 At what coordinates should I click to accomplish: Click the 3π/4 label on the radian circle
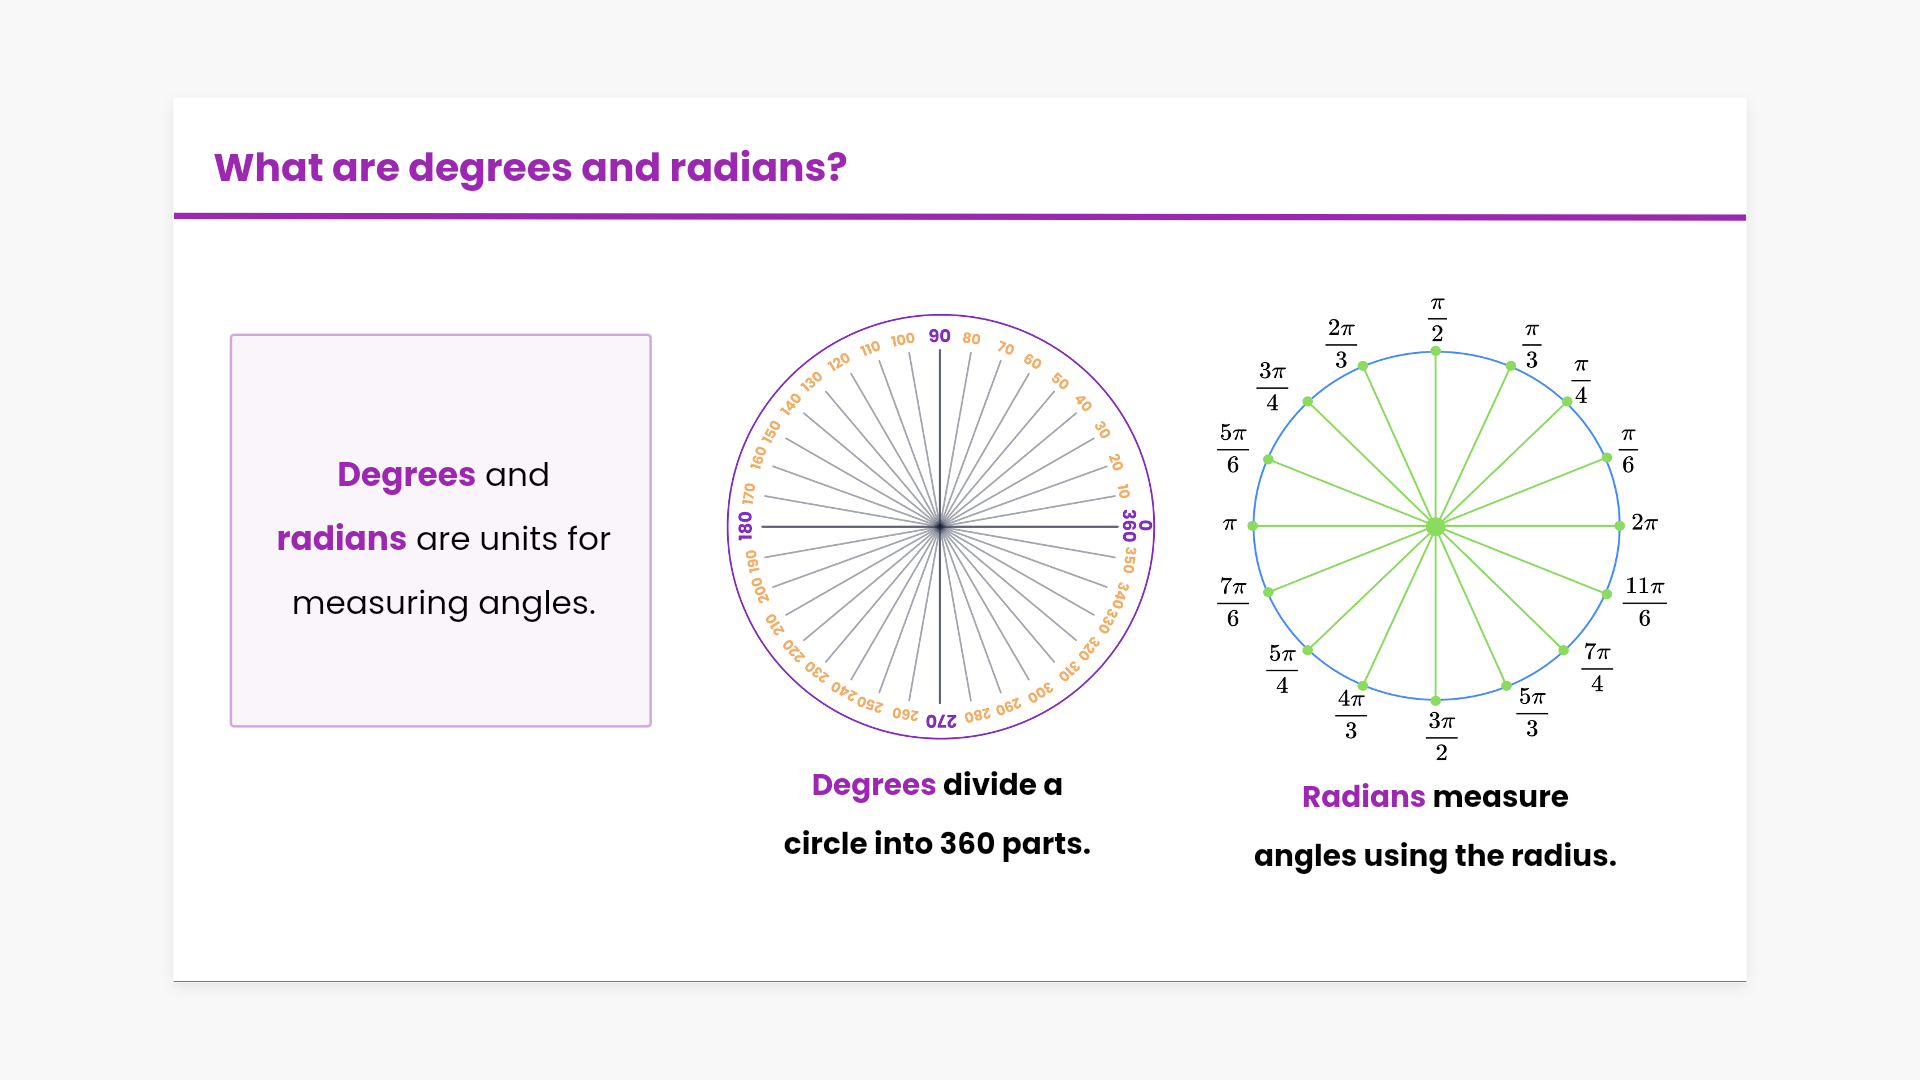click(1272, 386)
